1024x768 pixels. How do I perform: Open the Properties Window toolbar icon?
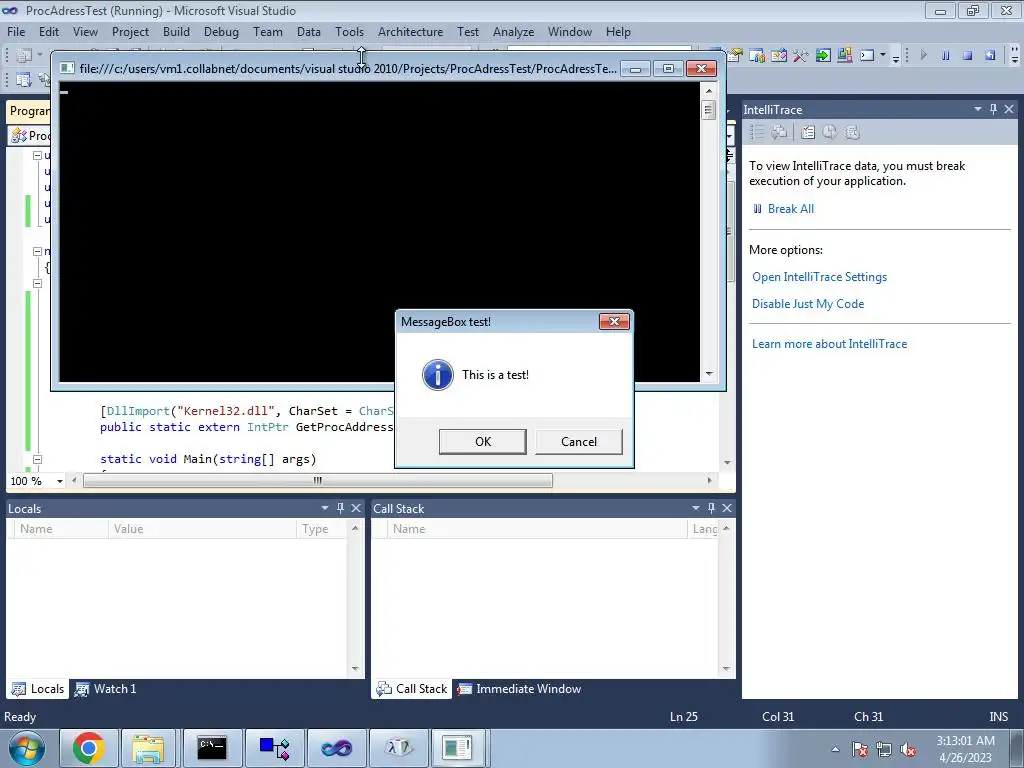tap(735, 55)
